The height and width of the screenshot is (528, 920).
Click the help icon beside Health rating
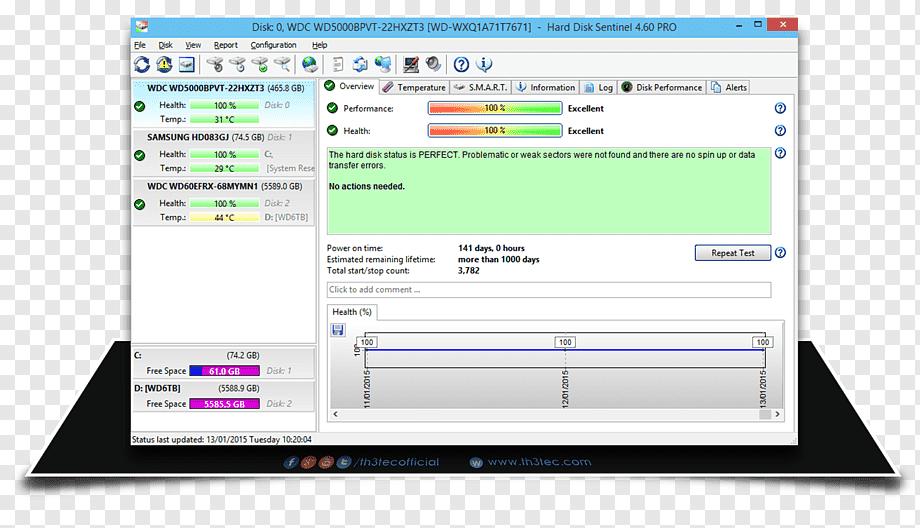point(780,130)
